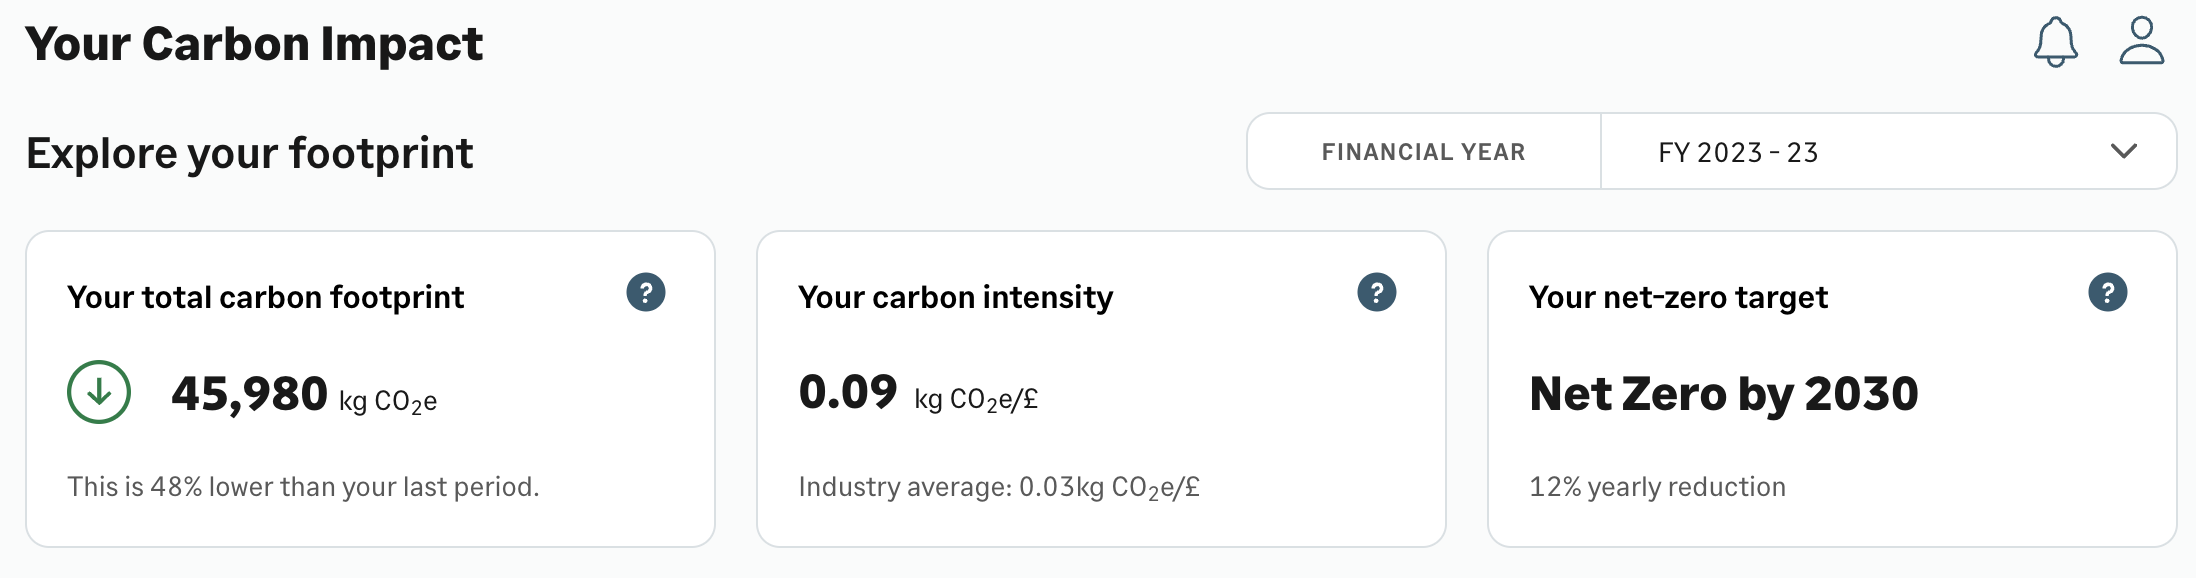Image resolution: width=2196 pixels, height=578 pixels.
Task: Open the user profile icon
Action: [2141, 41]
